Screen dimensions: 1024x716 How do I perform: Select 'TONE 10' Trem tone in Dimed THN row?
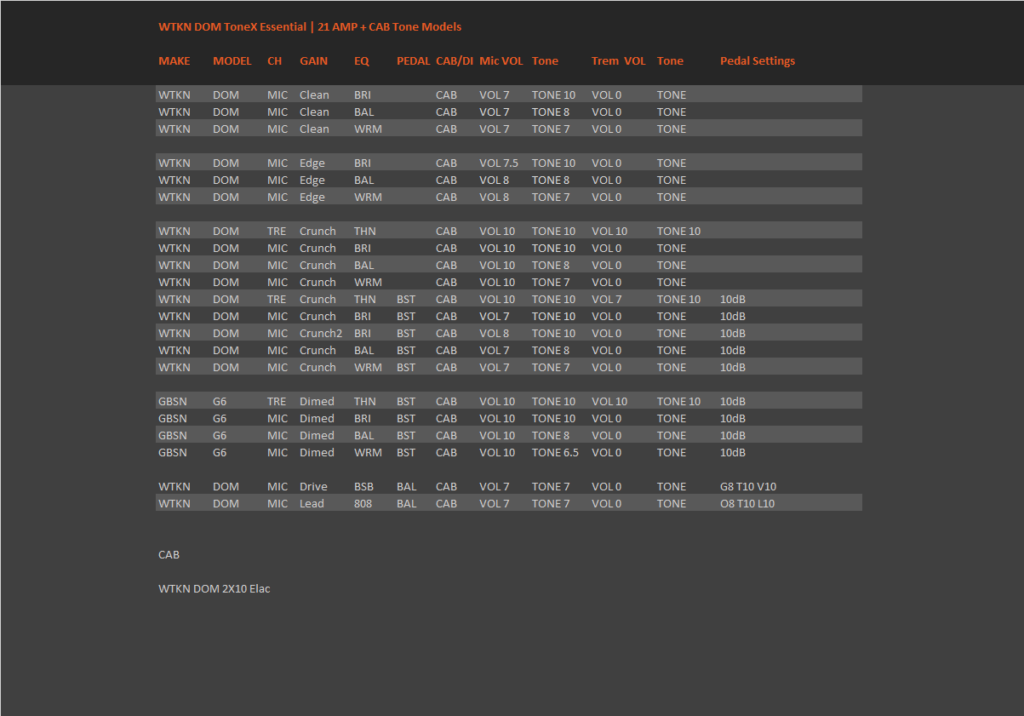[679, 401]
